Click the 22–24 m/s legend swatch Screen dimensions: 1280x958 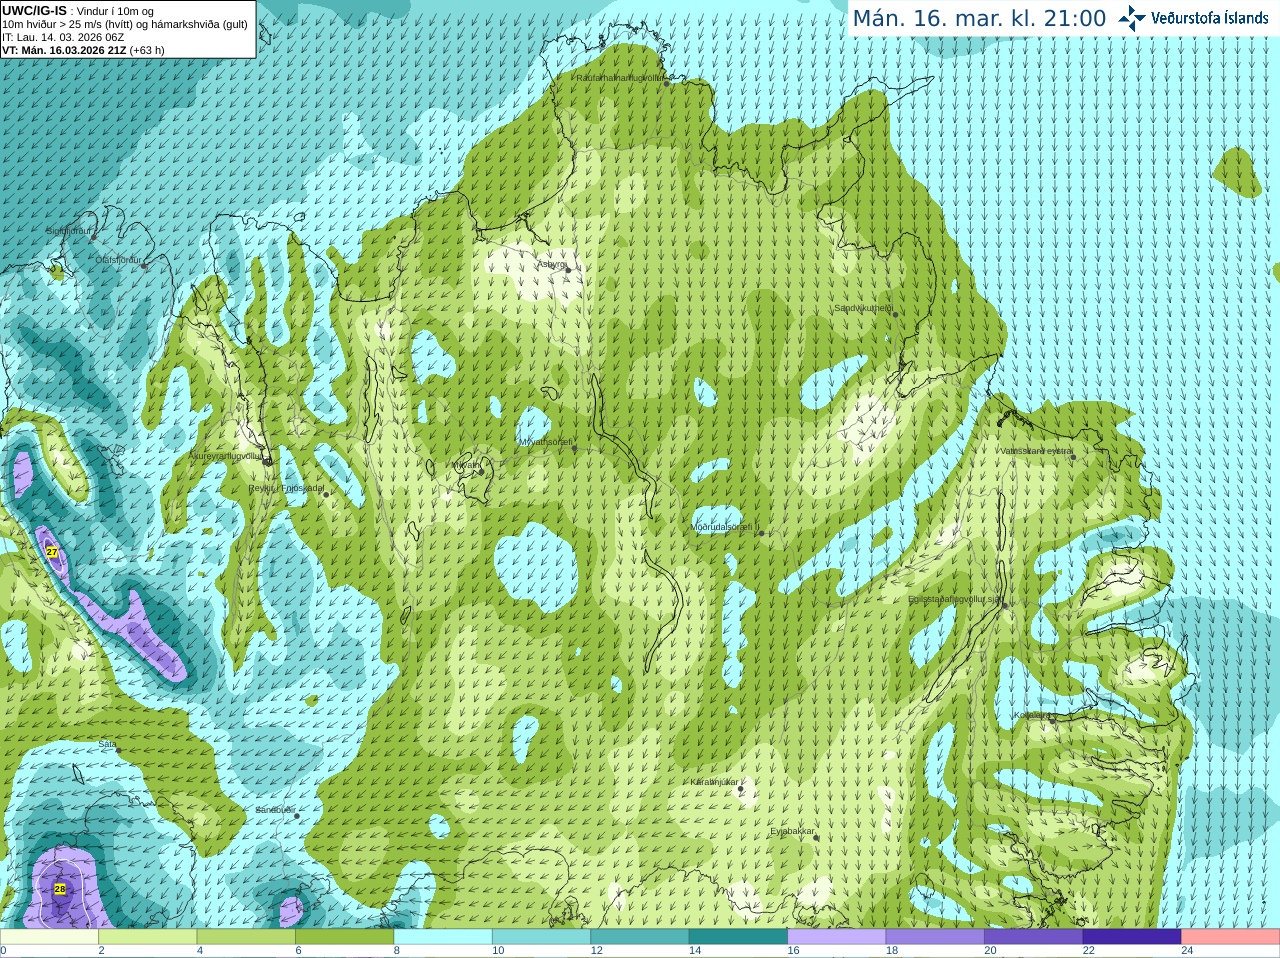pos(1132,937)
